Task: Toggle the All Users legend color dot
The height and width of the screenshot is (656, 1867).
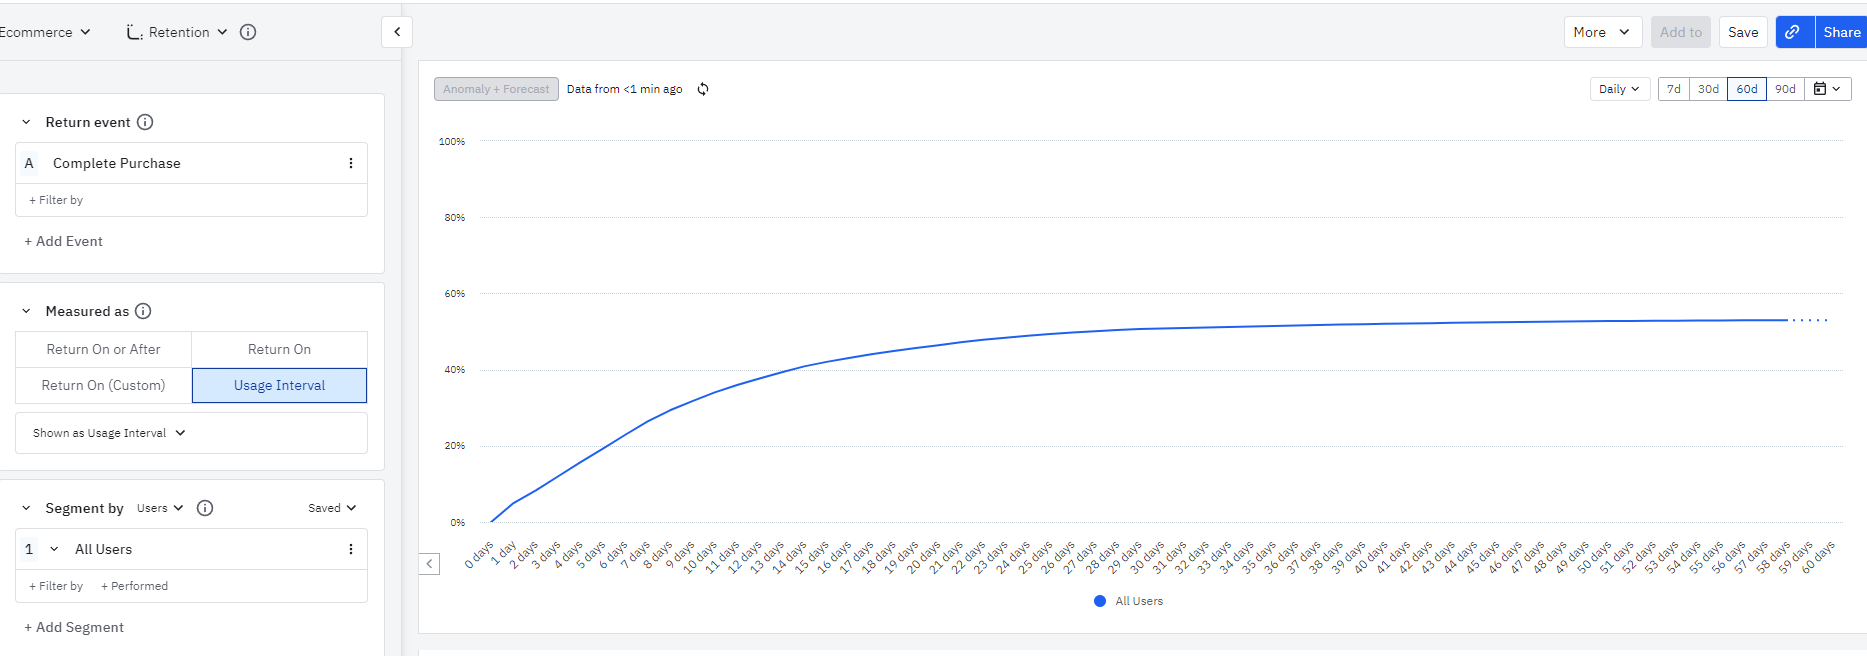Action: coord(1100,601)
